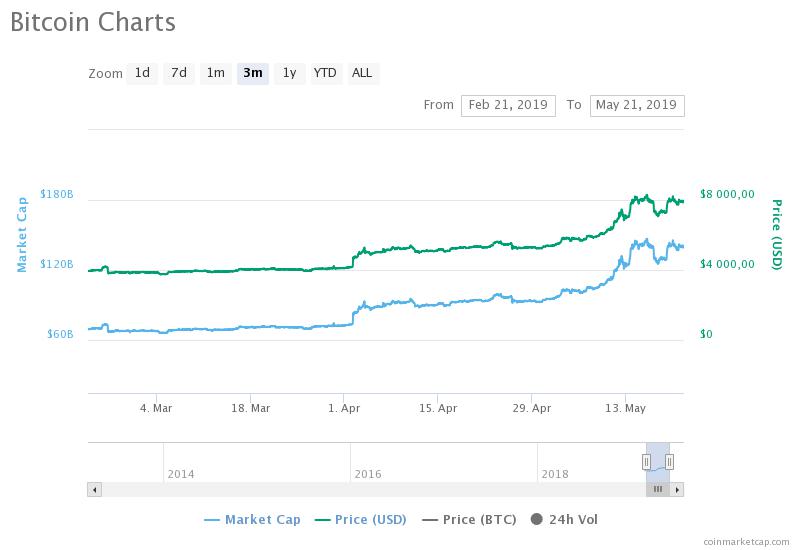Click the '15. Apr' axis label
This screenshot has width=800, height=550.
(438, 409)
